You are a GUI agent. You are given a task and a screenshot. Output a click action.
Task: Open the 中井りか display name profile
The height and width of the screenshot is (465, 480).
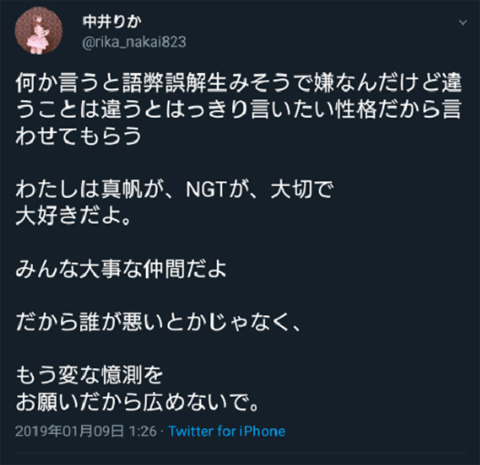[112, 22]
